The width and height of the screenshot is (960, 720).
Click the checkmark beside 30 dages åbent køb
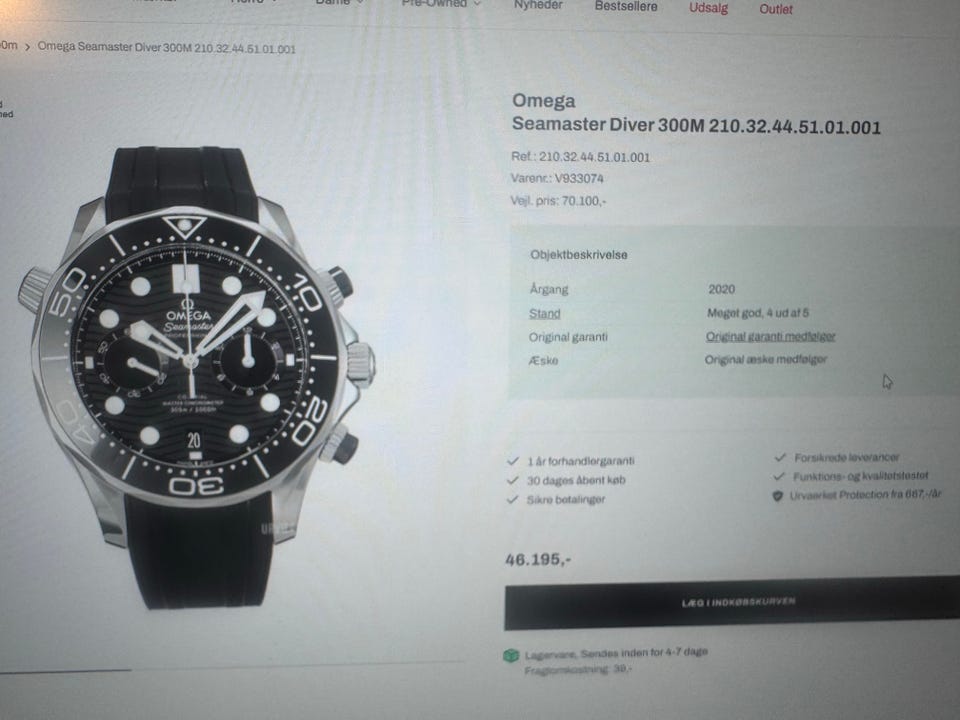[512, 480]
